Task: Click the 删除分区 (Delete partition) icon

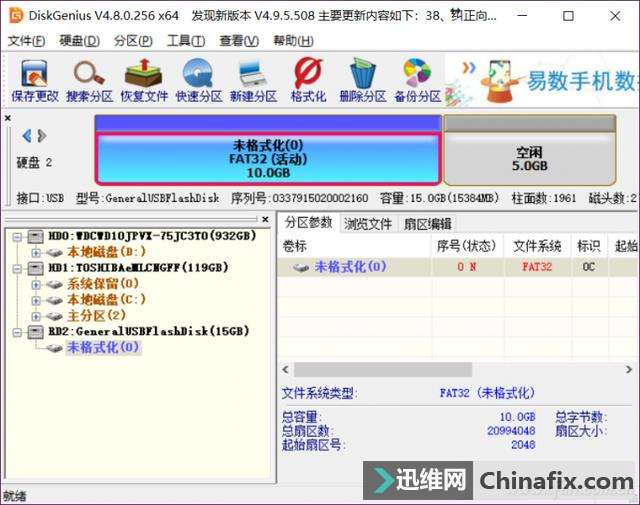Action: (362, 80)
